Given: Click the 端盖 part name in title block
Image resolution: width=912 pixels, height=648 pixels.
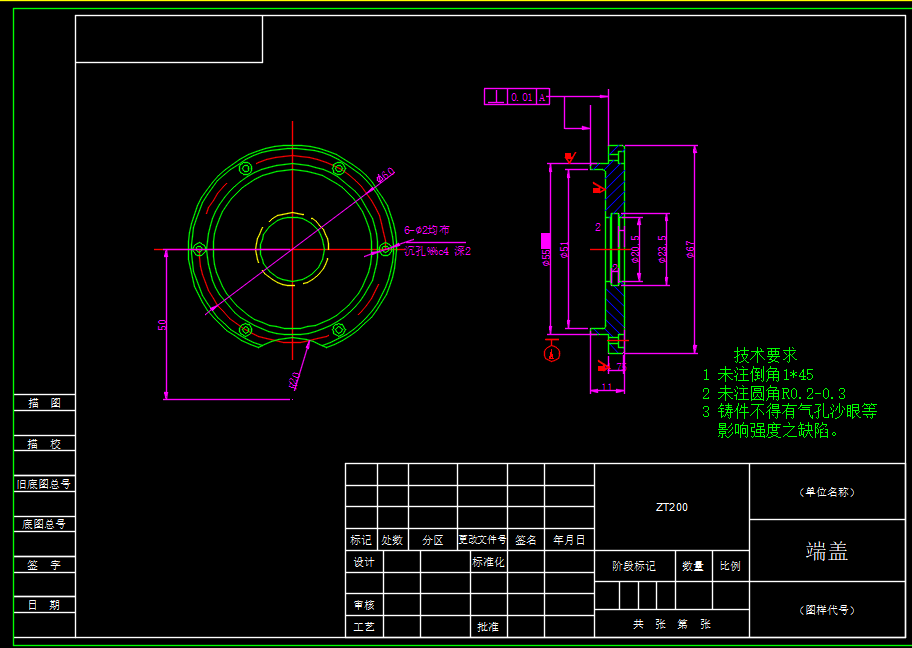Looking at the screenshot, I should (827, 551).
